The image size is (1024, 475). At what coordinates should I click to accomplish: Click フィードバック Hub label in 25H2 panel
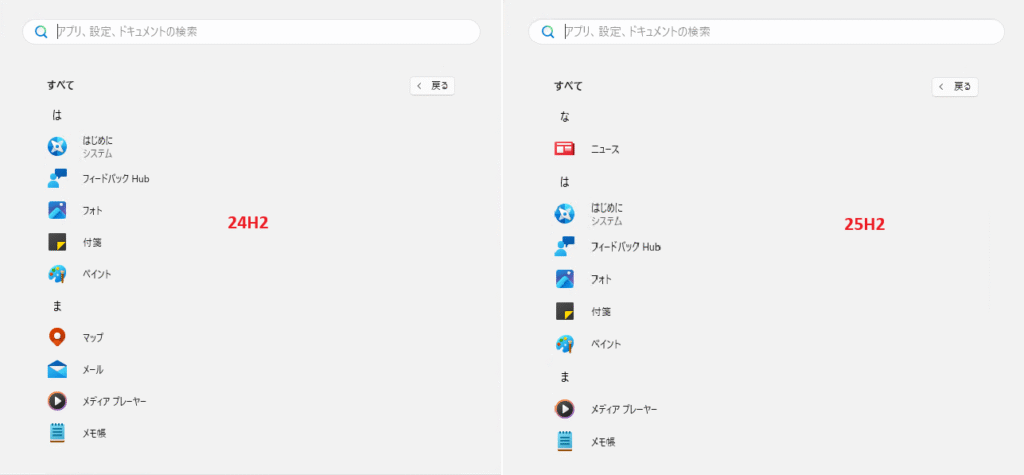[626, 246]
